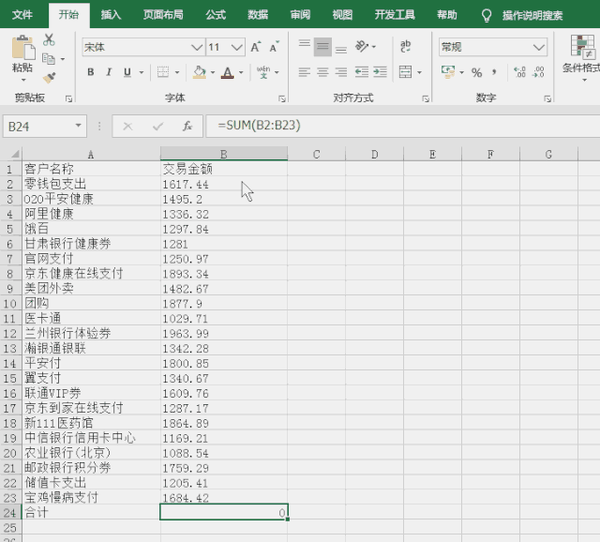Decrease font size with smaller A
The height and width of the screenshot is (542, 600).
tap(274, 47)
